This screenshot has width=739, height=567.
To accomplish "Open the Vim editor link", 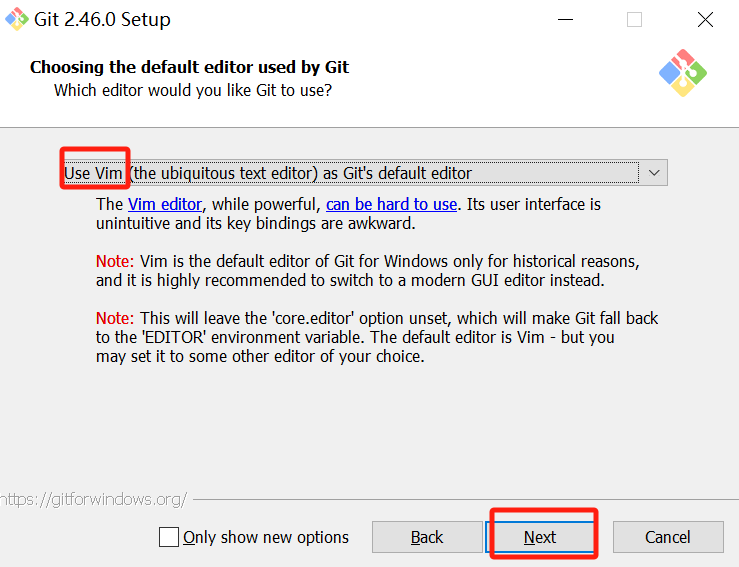I will (x=165, y=204).
